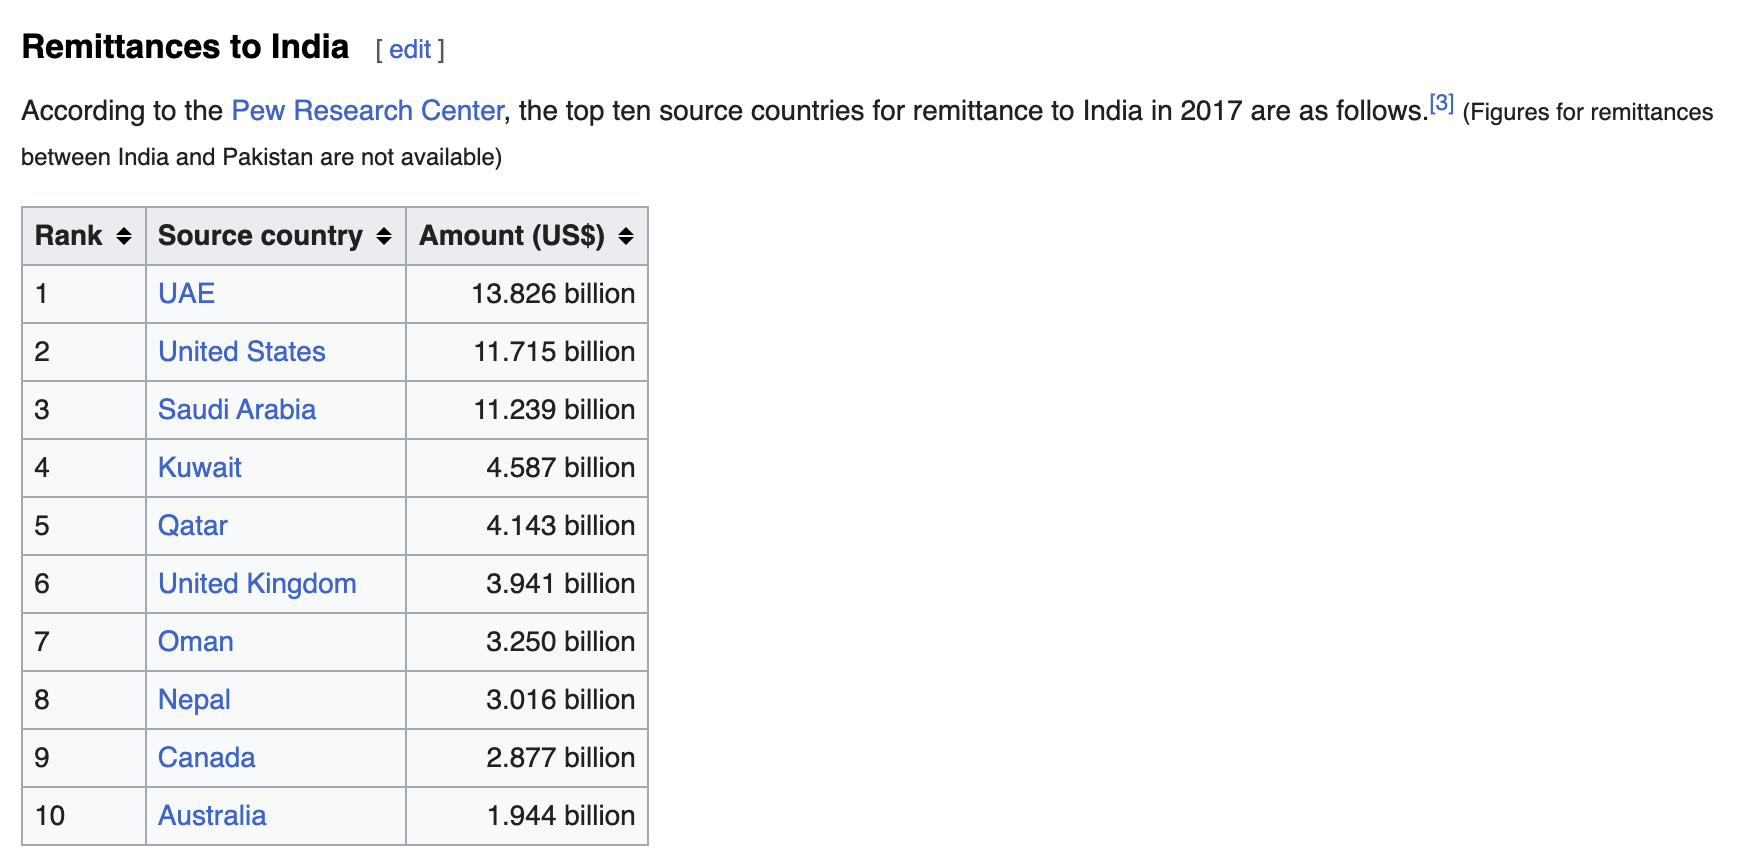Follow the United States link

coord(242,352)
